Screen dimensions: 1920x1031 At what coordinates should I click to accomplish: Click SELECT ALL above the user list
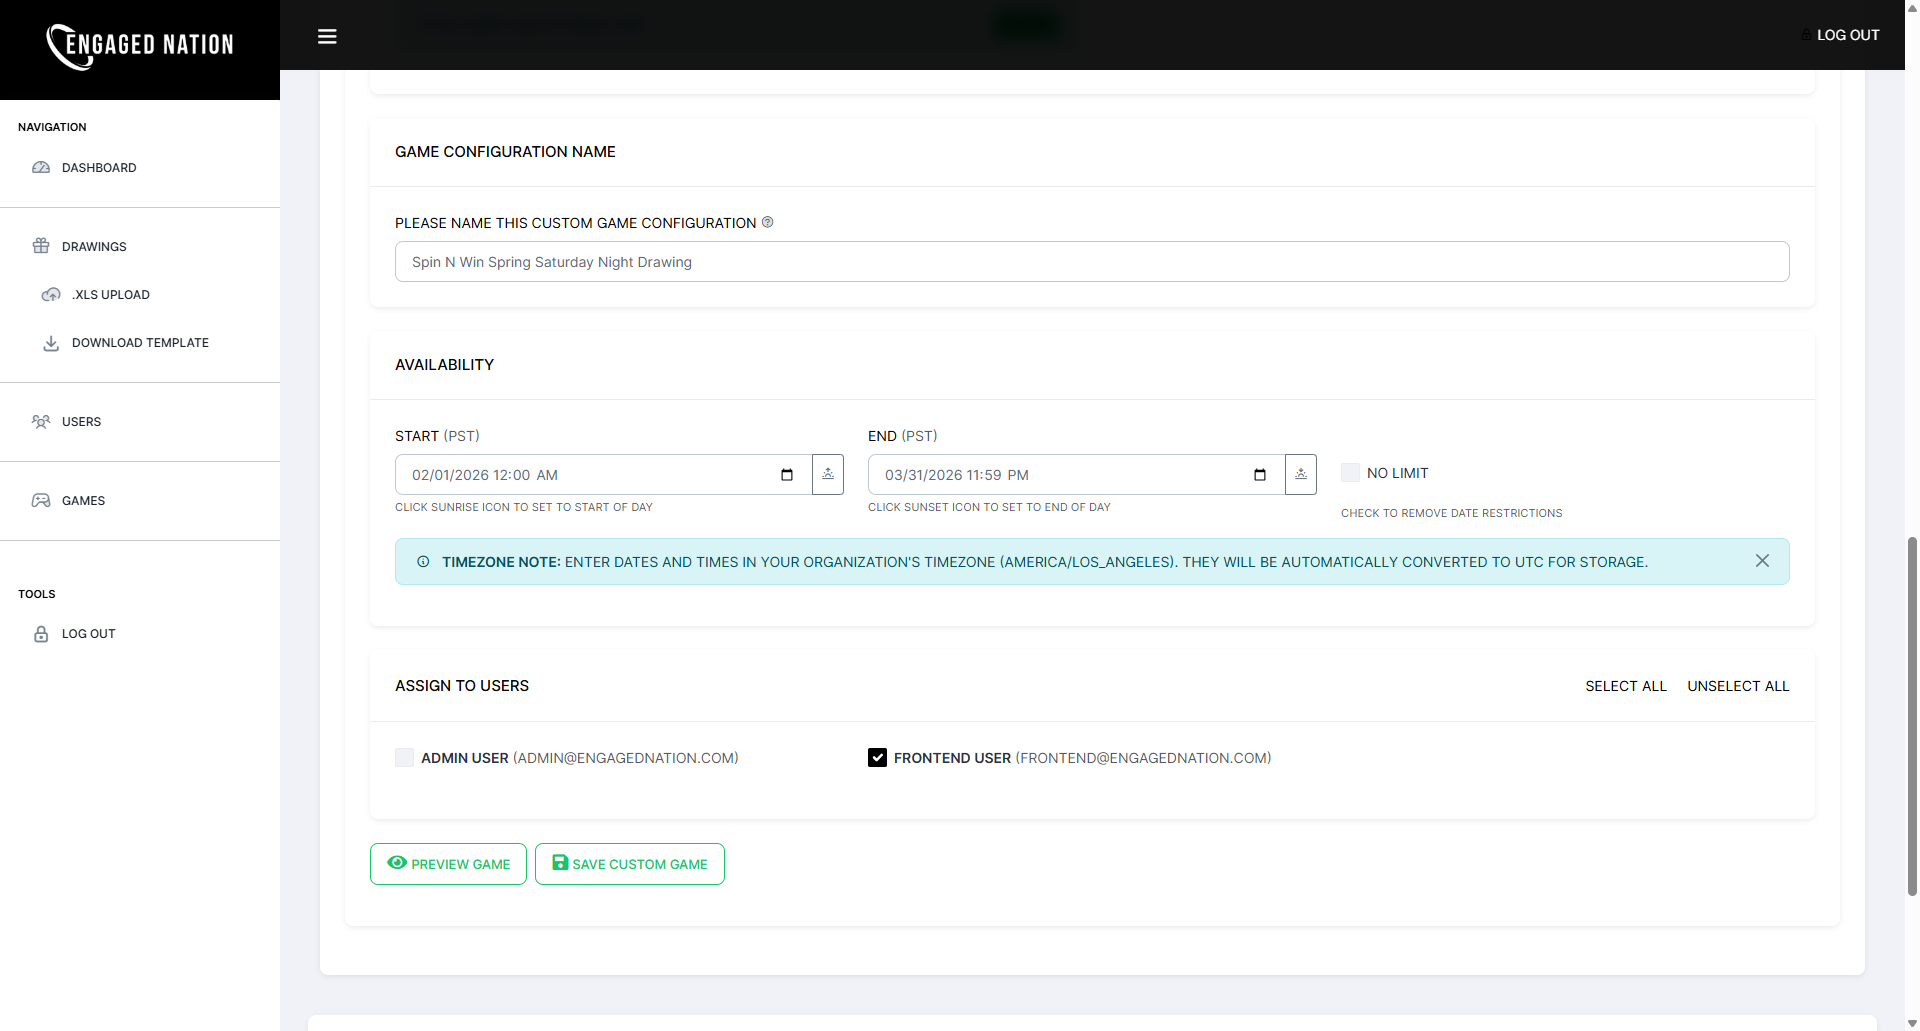coord(1625,686)
